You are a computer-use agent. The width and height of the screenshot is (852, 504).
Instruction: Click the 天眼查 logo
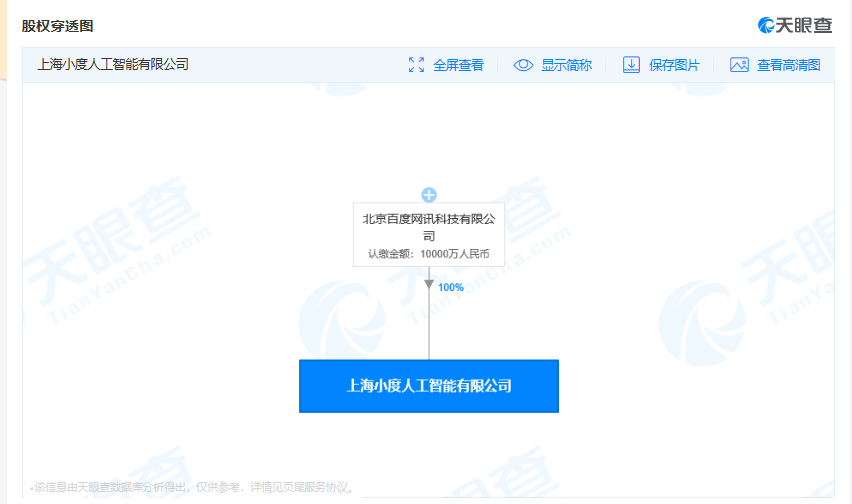click(x=794, y=25)
